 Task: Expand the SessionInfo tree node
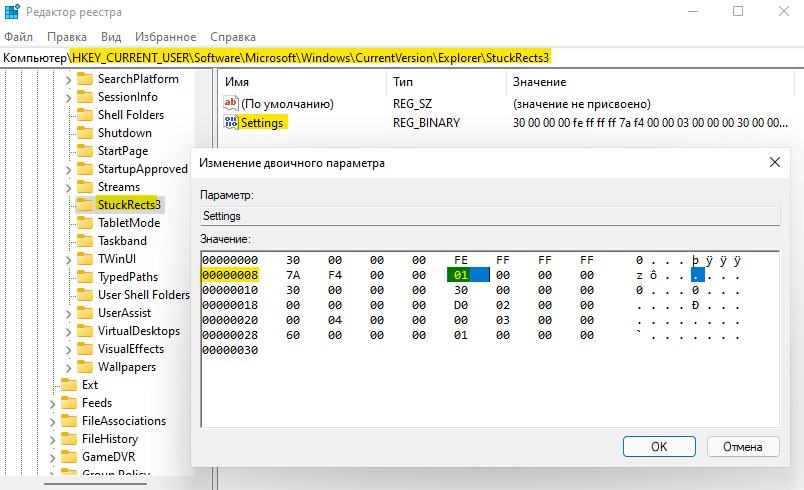coord(68,98)
